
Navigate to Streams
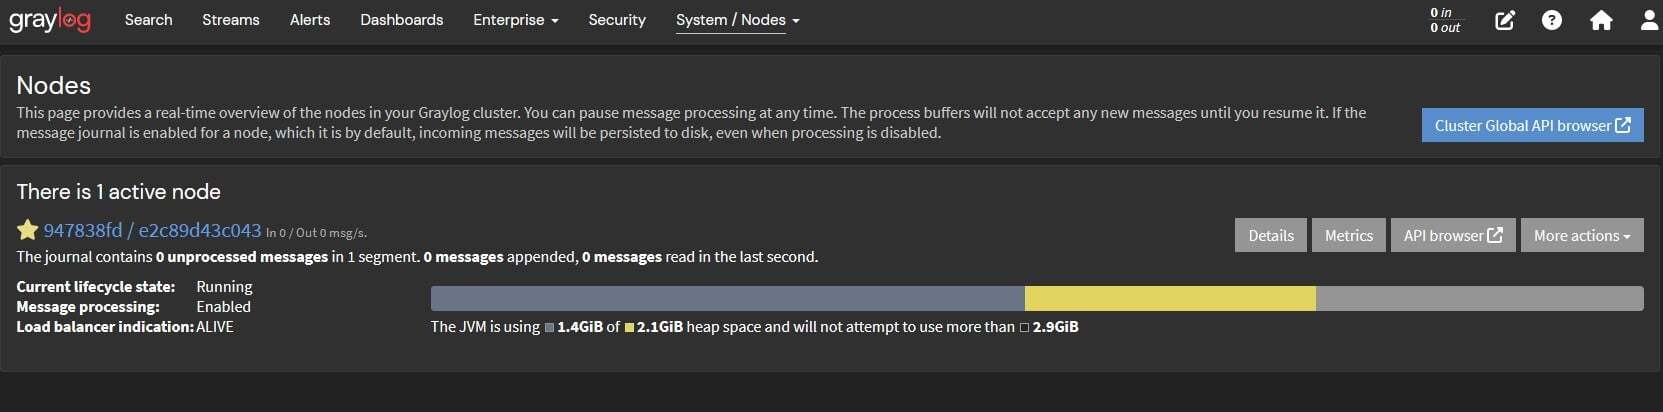[230, 20]
